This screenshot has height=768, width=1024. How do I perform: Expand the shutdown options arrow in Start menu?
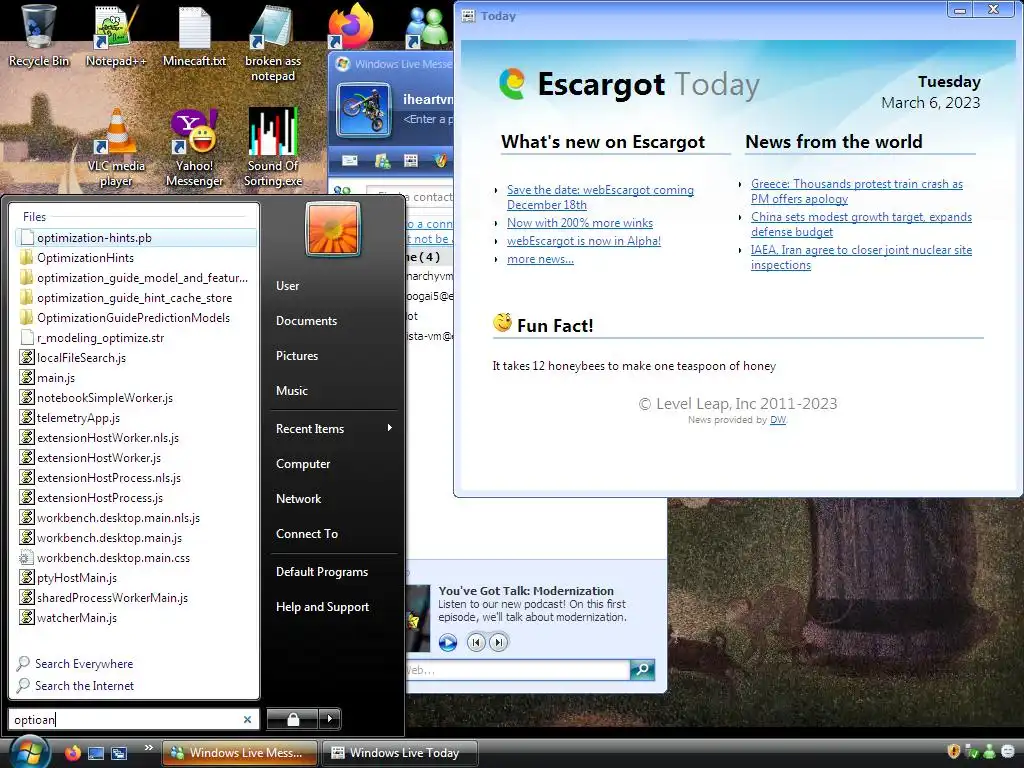[330, 719]
